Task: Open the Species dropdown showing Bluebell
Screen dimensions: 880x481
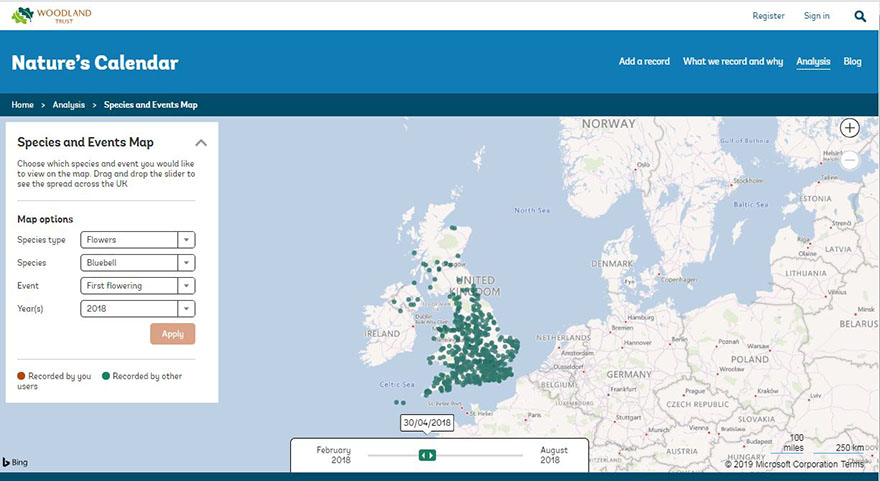Action: click(x=137, y=263)
